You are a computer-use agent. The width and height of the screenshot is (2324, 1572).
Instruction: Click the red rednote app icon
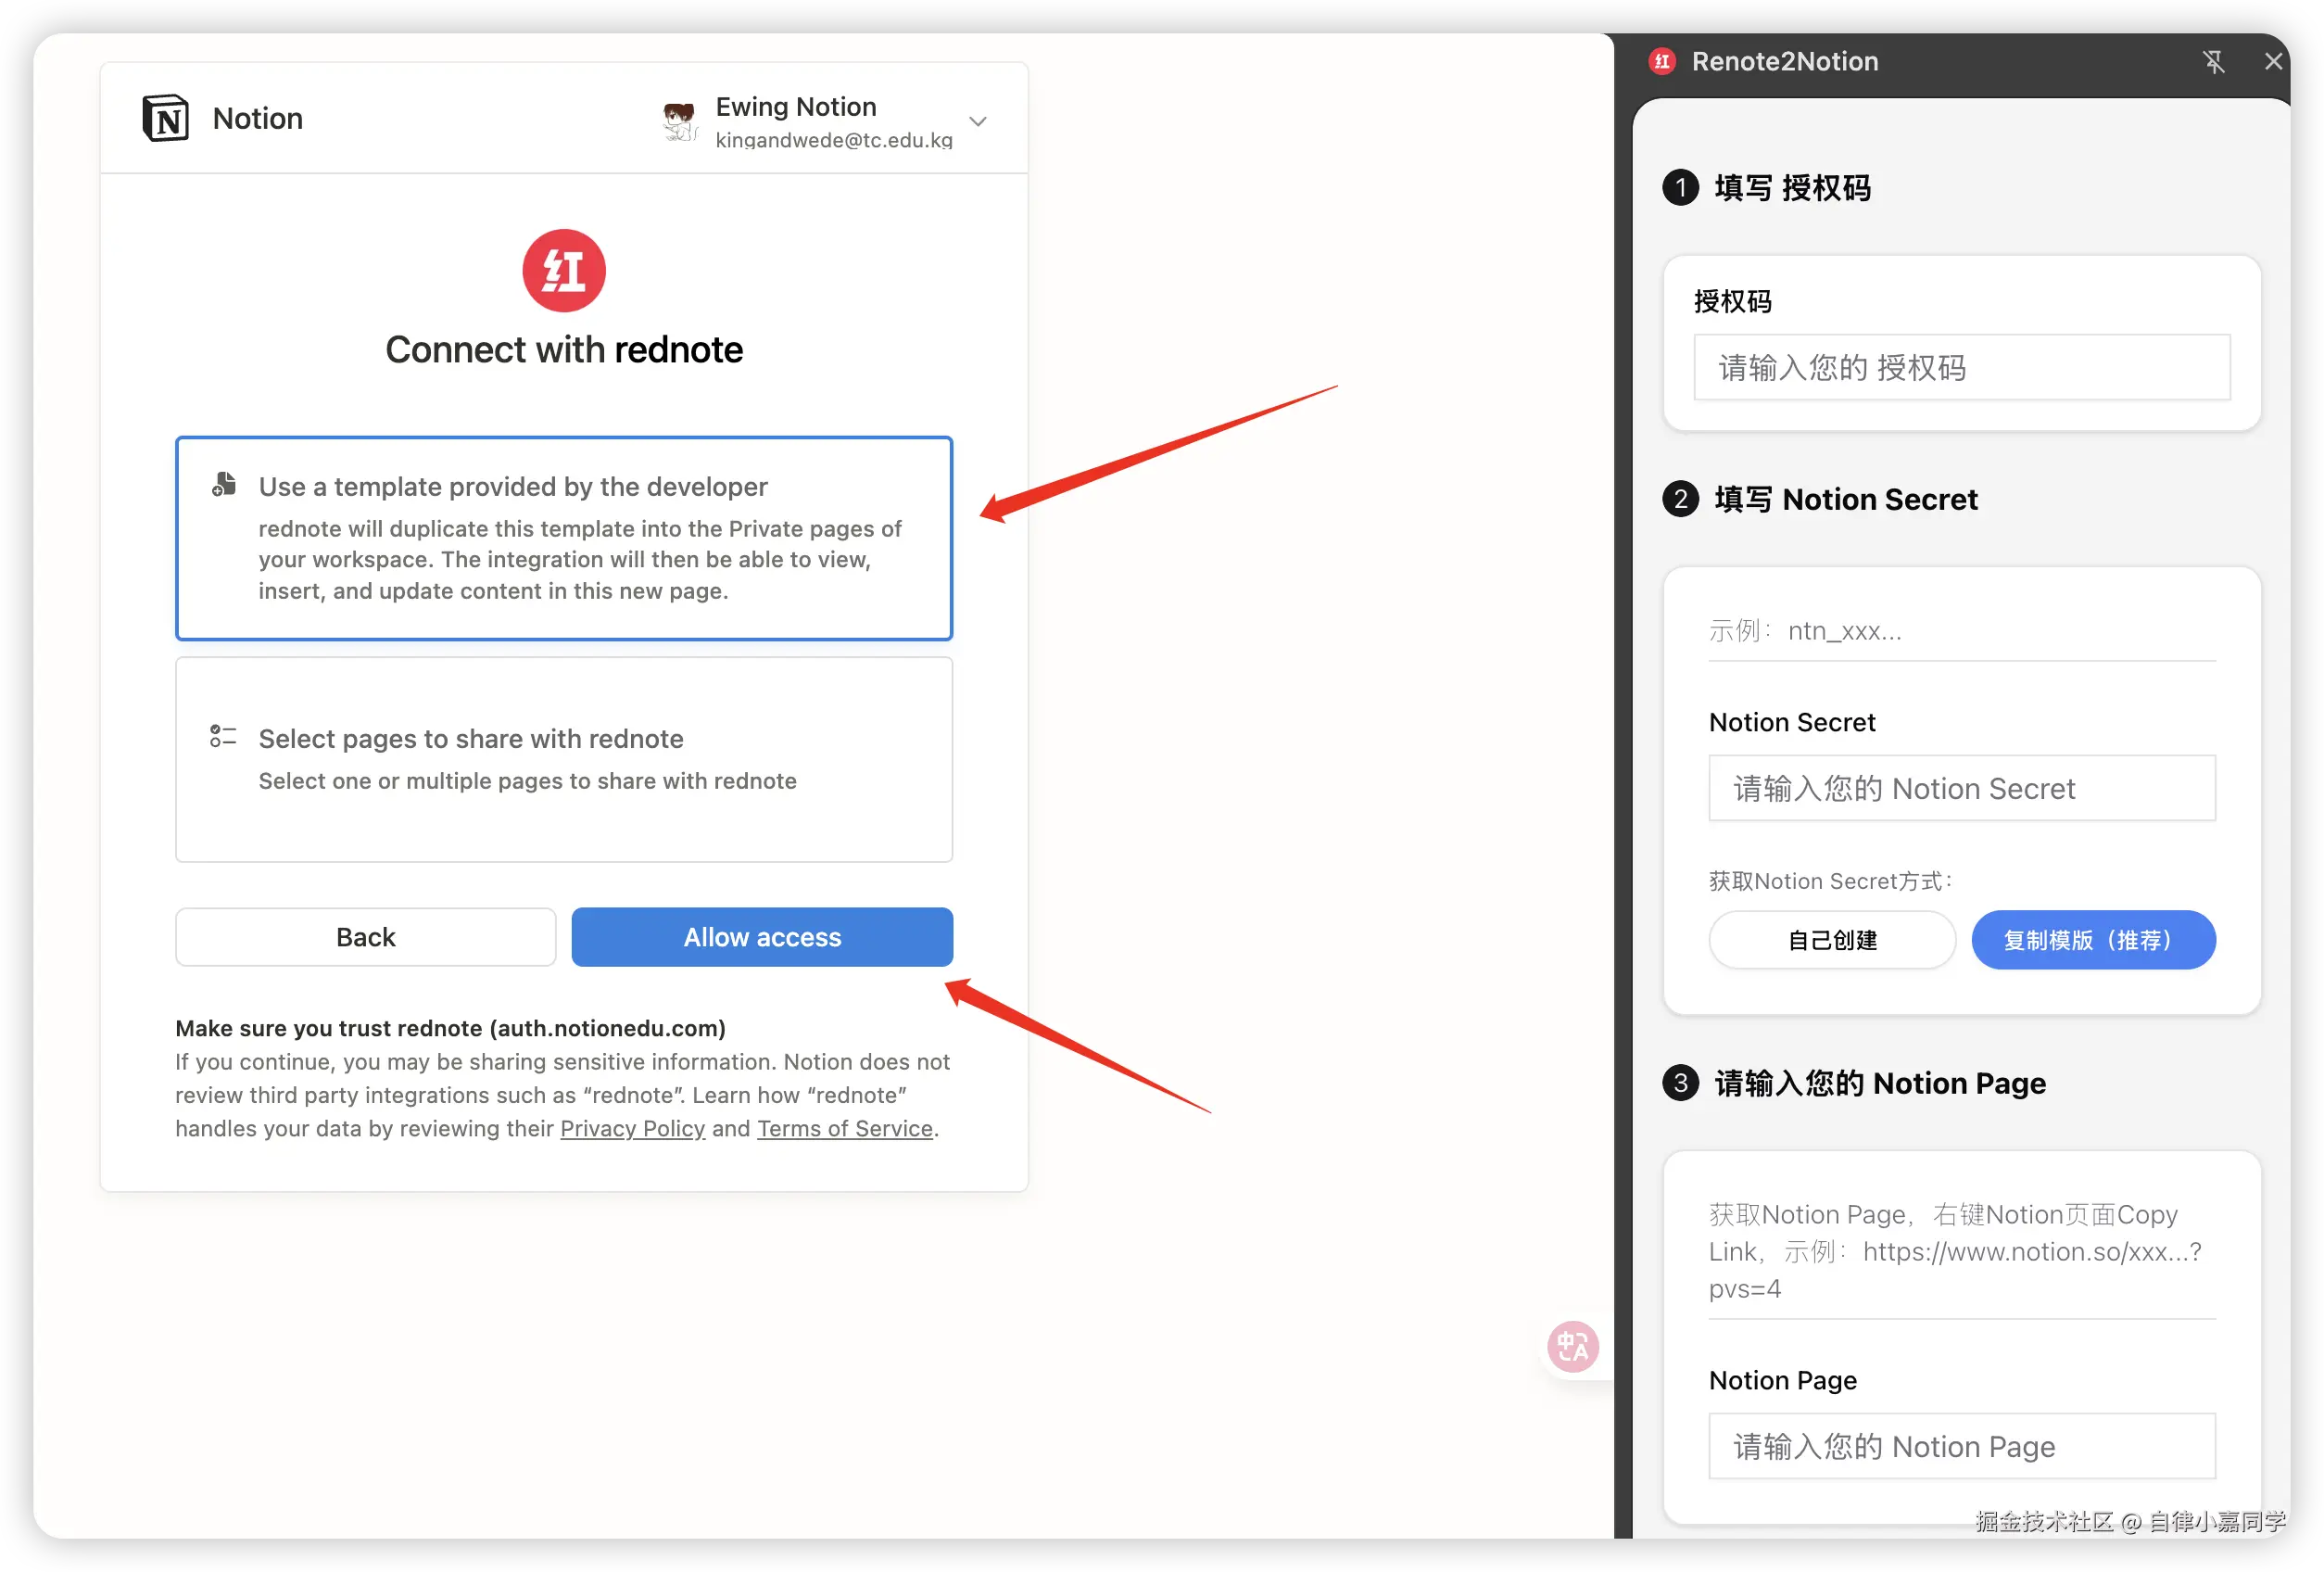564,271
